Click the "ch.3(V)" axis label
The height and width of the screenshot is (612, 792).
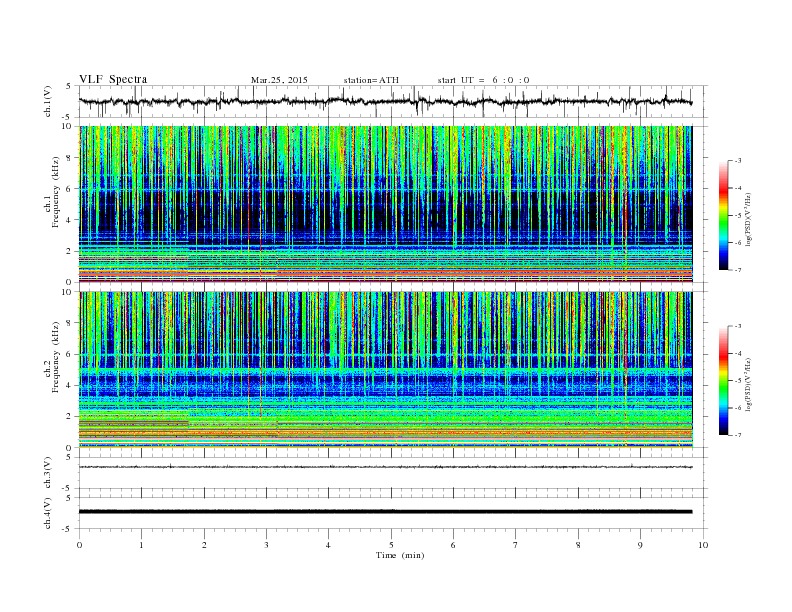pos(48,473)
